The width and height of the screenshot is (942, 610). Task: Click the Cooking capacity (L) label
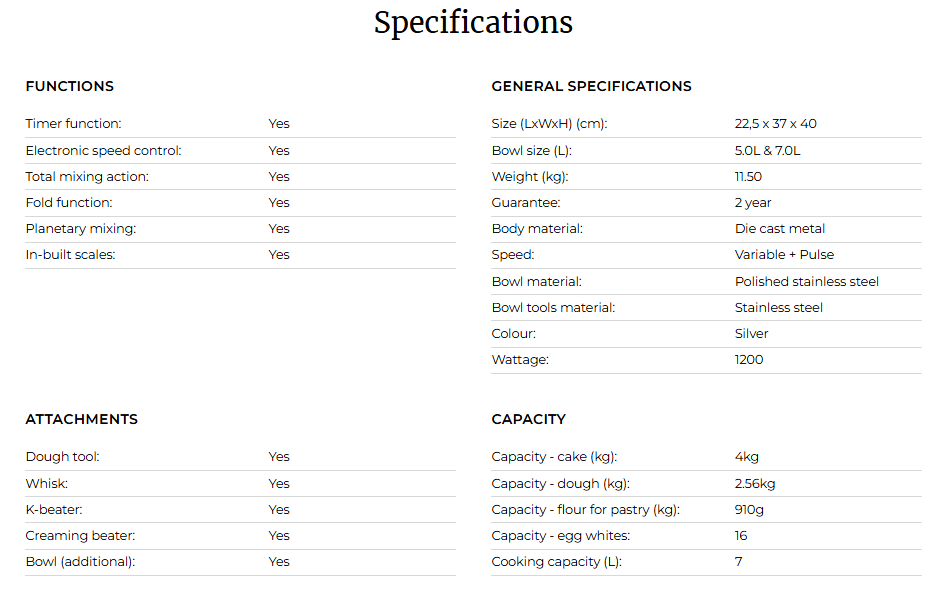pyautogui.click(x=556, y=562)
